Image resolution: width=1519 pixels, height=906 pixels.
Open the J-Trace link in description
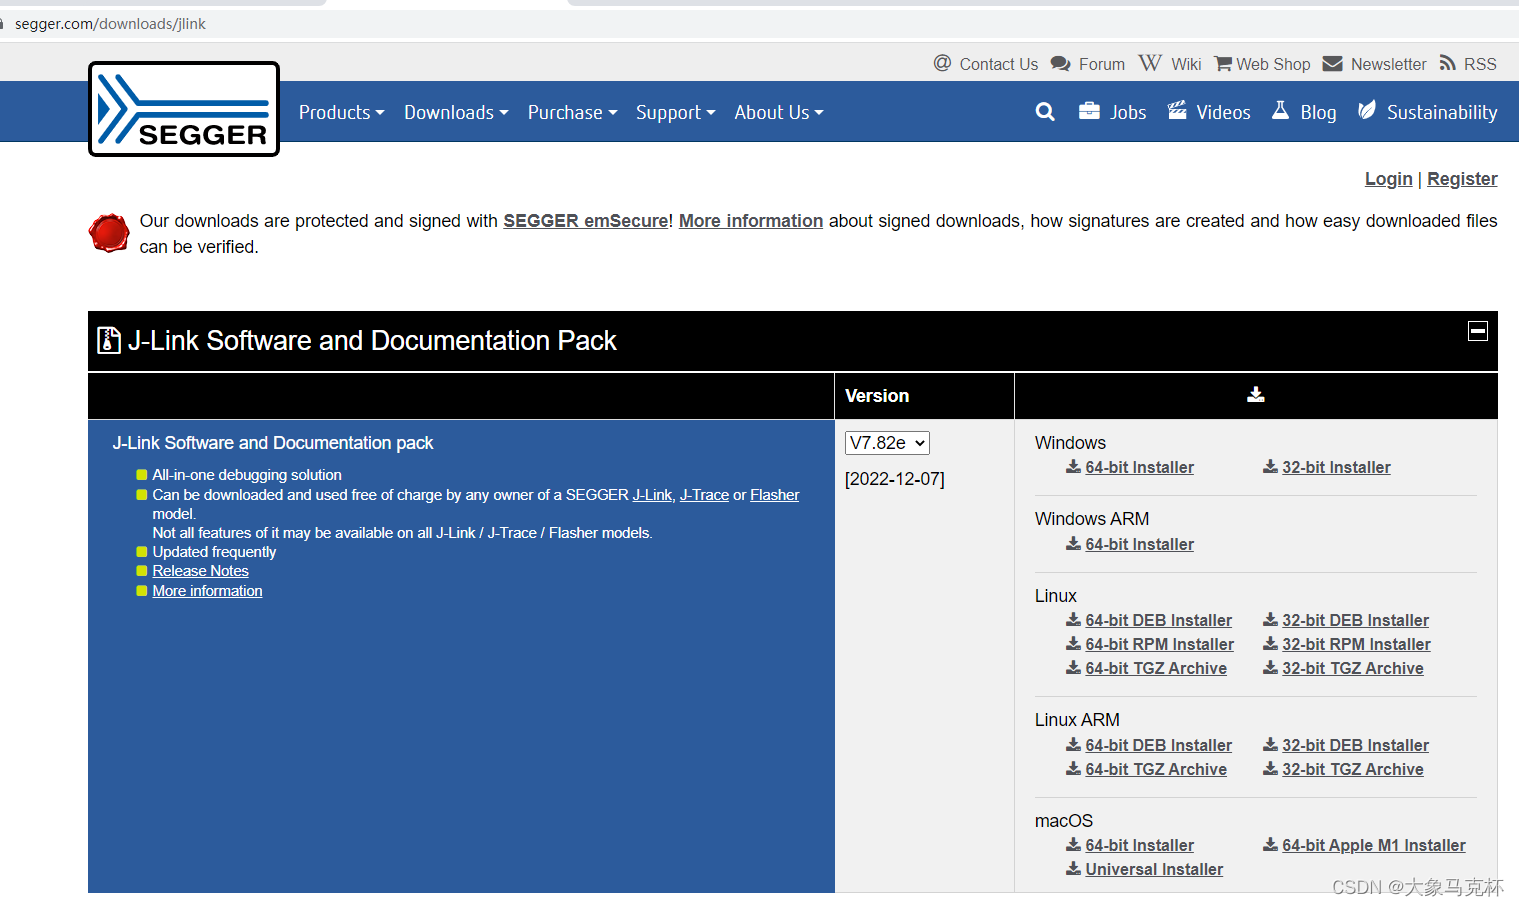click(x=704, y=495)
